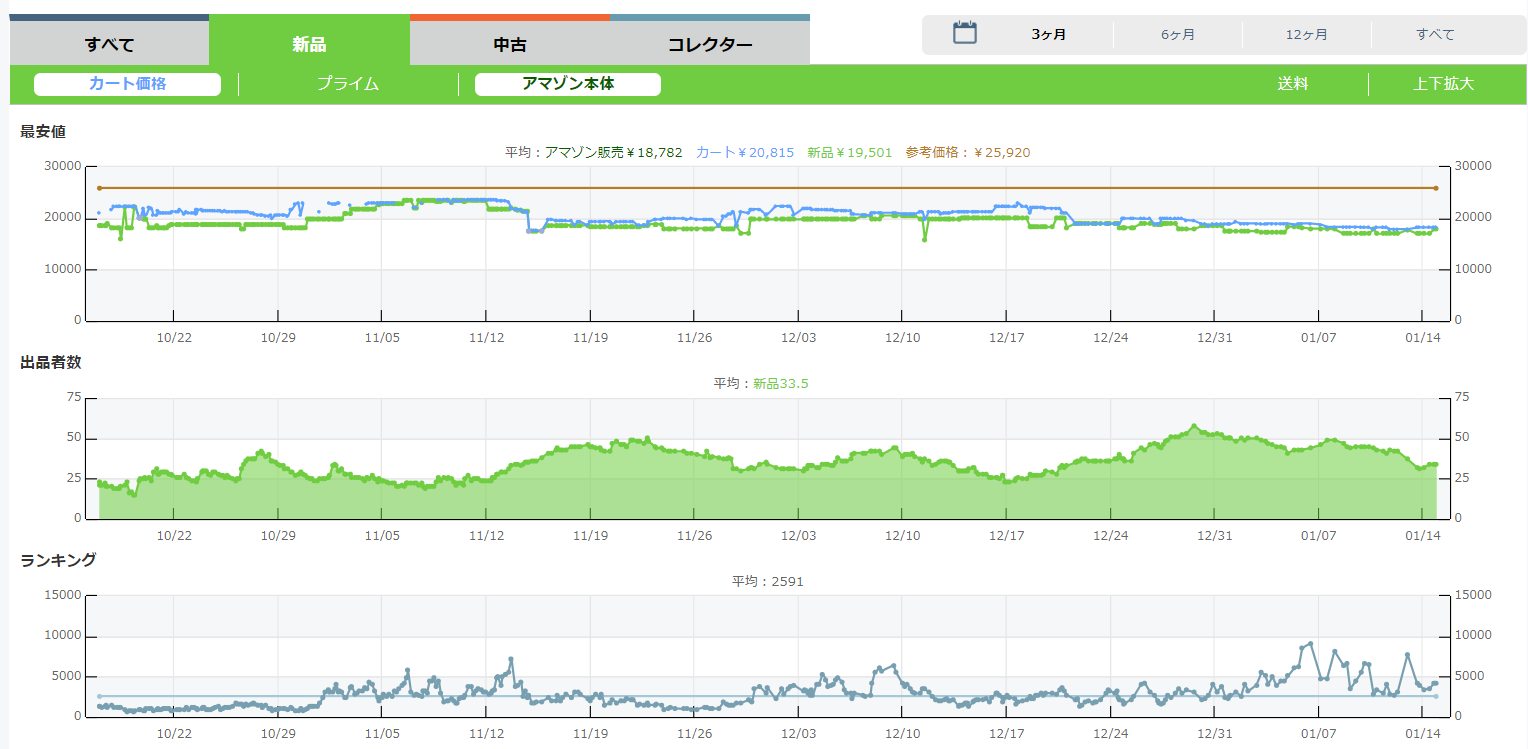
Task: Select the 3ヶ月 time range
Action: (1048, 35)
